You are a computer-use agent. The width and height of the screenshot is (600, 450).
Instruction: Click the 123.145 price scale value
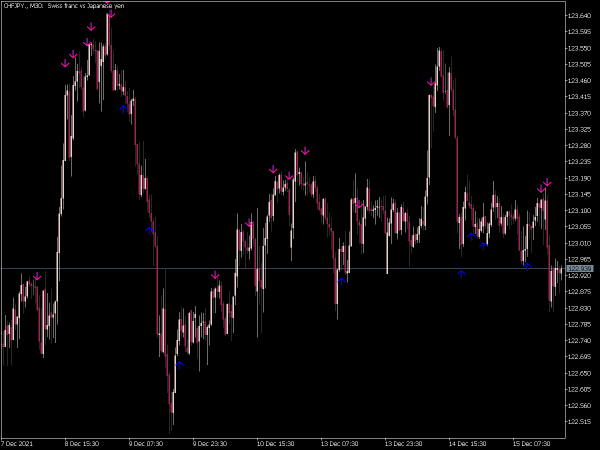click(579, 194)
